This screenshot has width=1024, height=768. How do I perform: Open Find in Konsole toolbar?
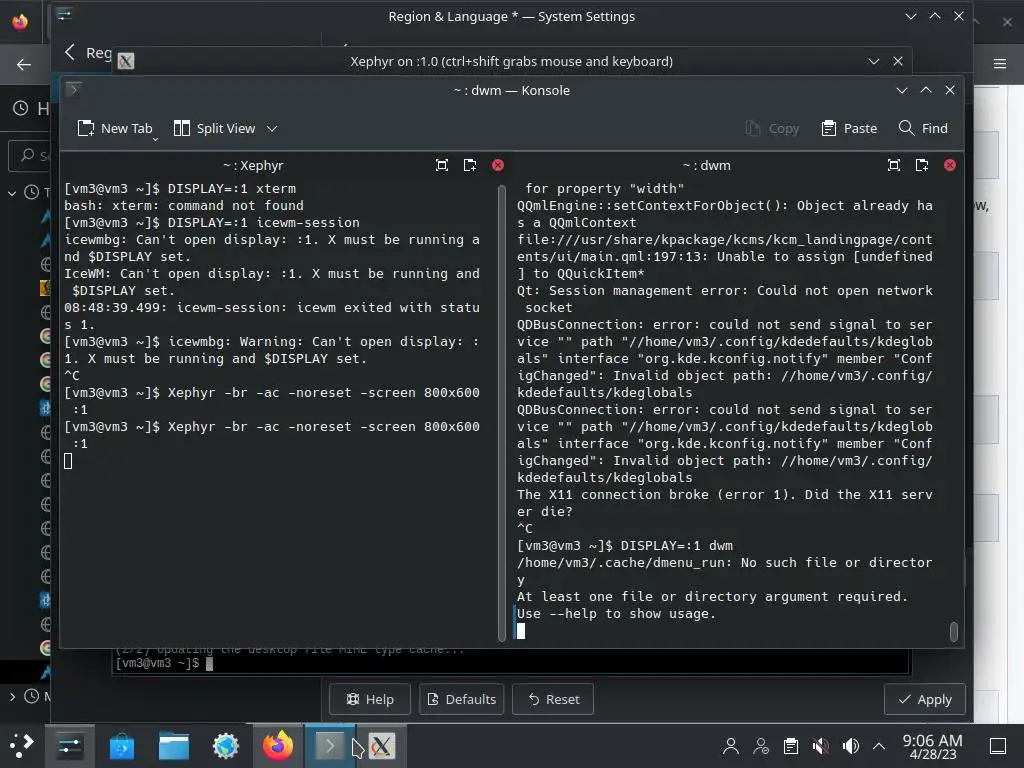(923, 129)
